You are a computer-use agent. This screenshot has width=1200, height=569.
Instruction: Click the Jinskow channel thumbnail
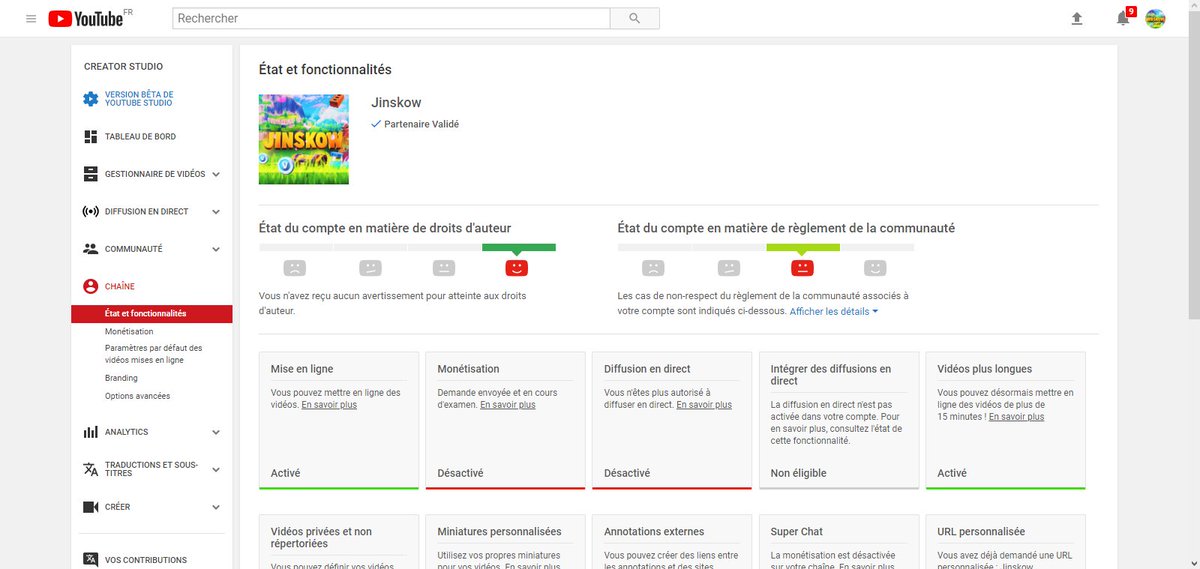[304, 139]
